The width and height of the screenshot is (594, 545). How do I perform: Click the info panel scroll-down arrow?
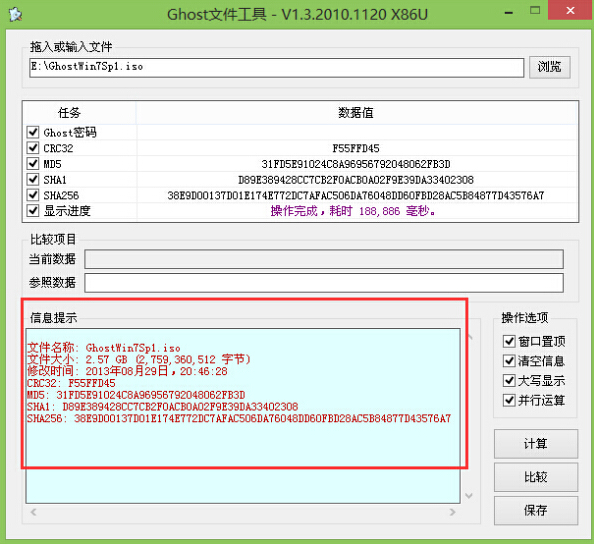point(469,495)
